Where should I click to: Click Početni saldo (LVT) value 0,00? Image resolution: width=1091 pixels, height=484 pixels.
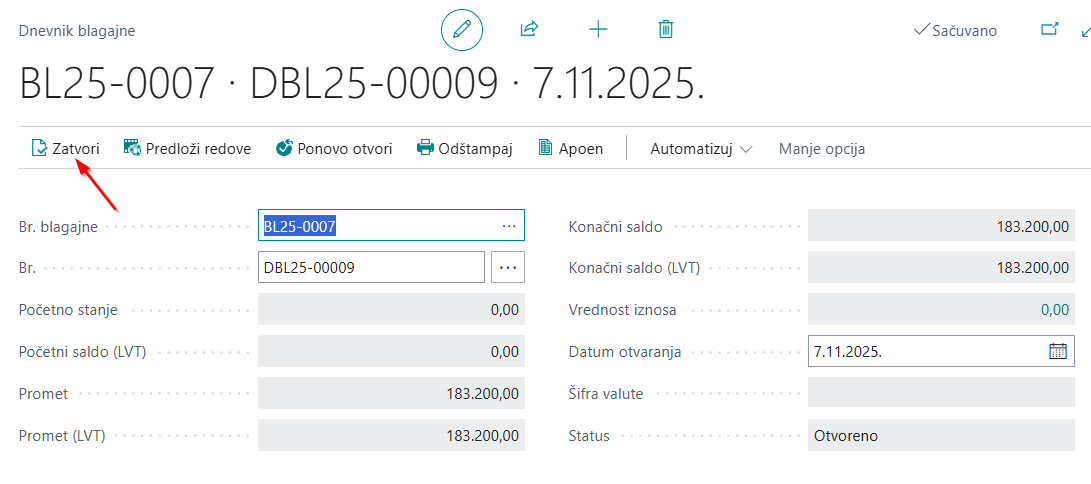point(391,351)
